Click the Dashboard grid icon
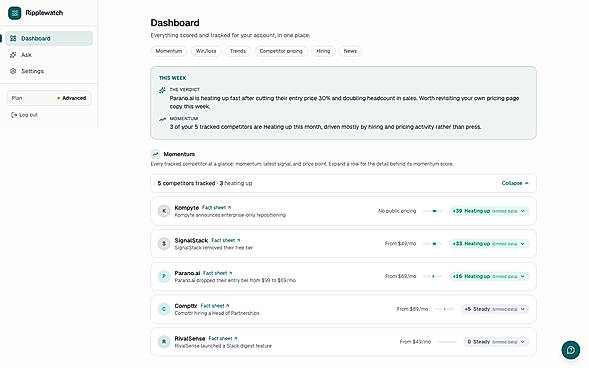This screenshot has height=368, width=589. tap(13, 38)
